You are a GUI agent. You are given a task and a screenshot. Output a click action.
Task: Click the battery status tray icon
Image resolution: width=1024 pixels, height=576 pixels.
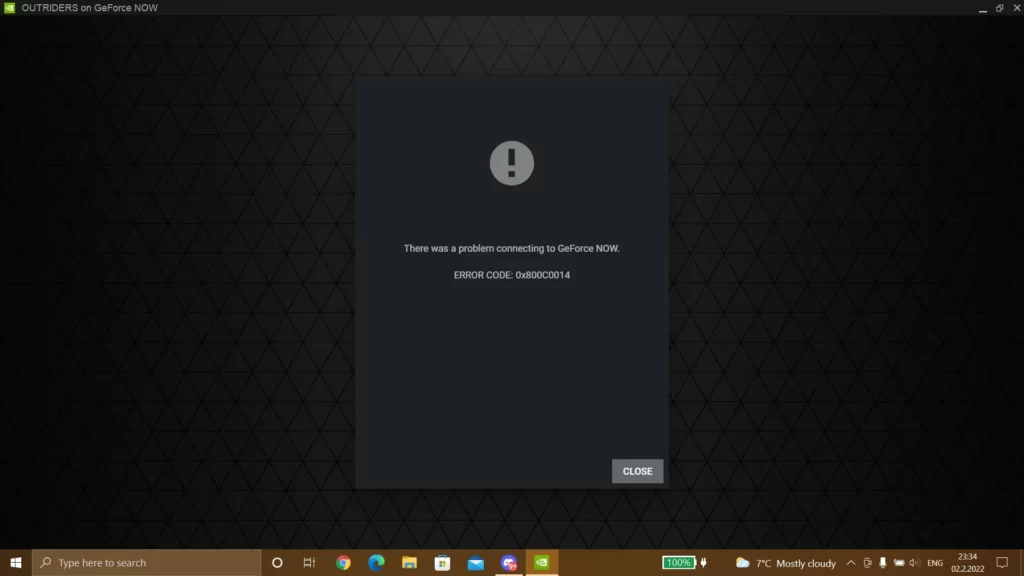click(899, 562)
